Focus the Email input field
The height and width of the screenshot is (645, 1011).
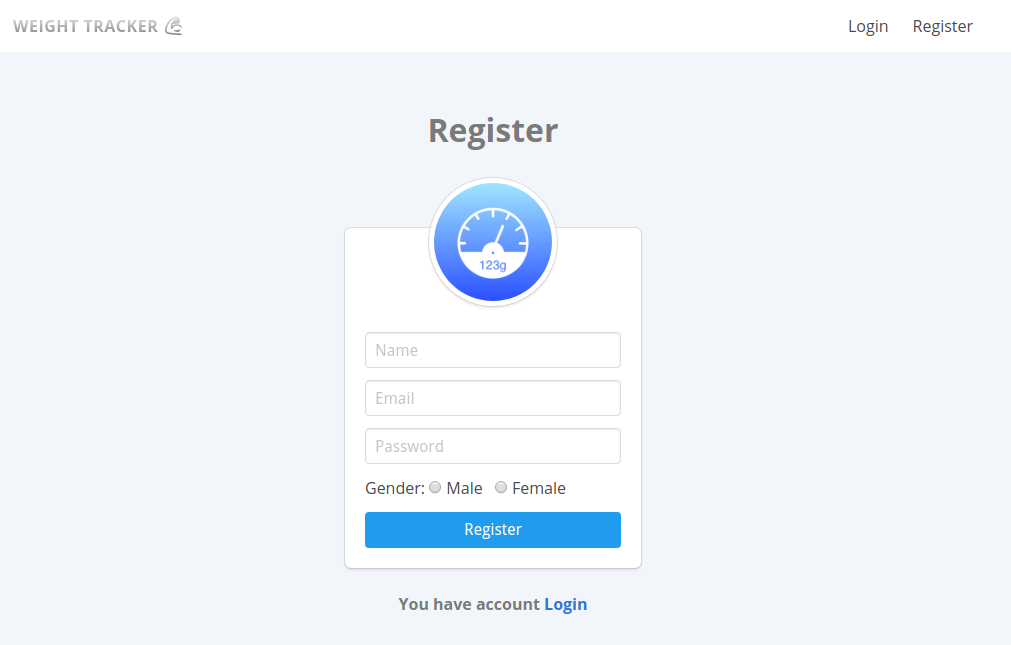493,398
